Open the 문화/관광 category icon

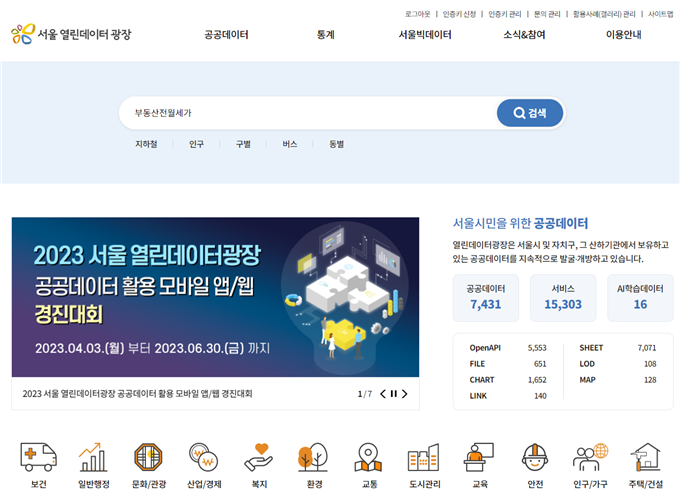[x=148, y=457]
